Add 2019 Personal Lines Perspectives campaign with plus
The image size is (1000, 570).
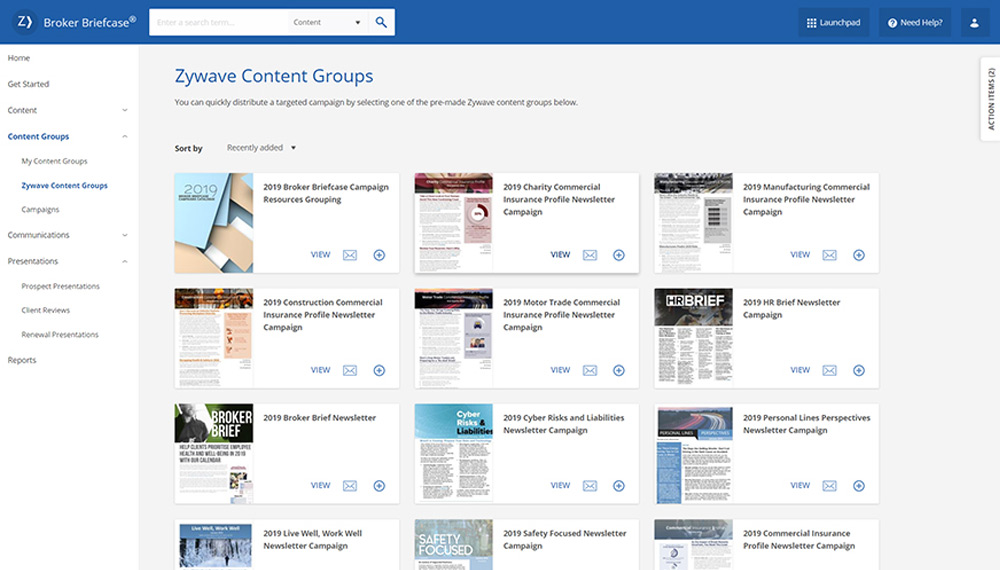[859, 486]
